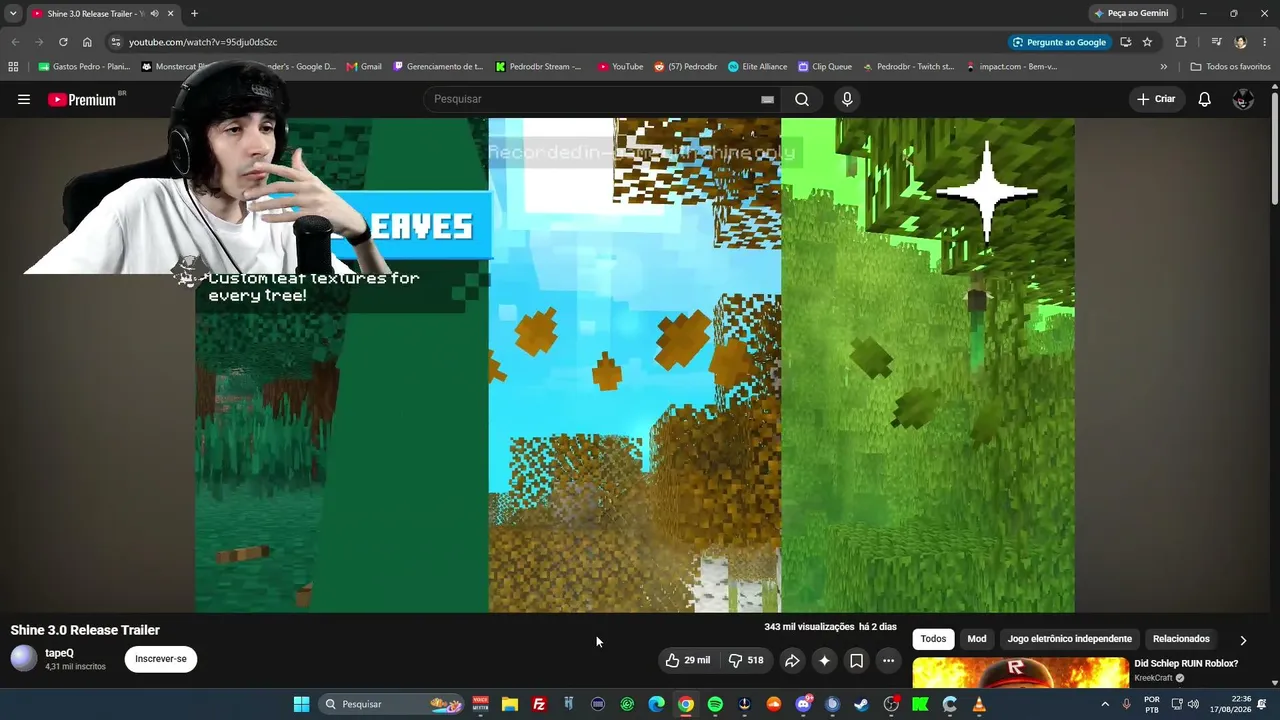Open Did Schlep RUIN Roblox thumbnail
Viewport: 1280px width, 720px height.
tap(1020, 672)
